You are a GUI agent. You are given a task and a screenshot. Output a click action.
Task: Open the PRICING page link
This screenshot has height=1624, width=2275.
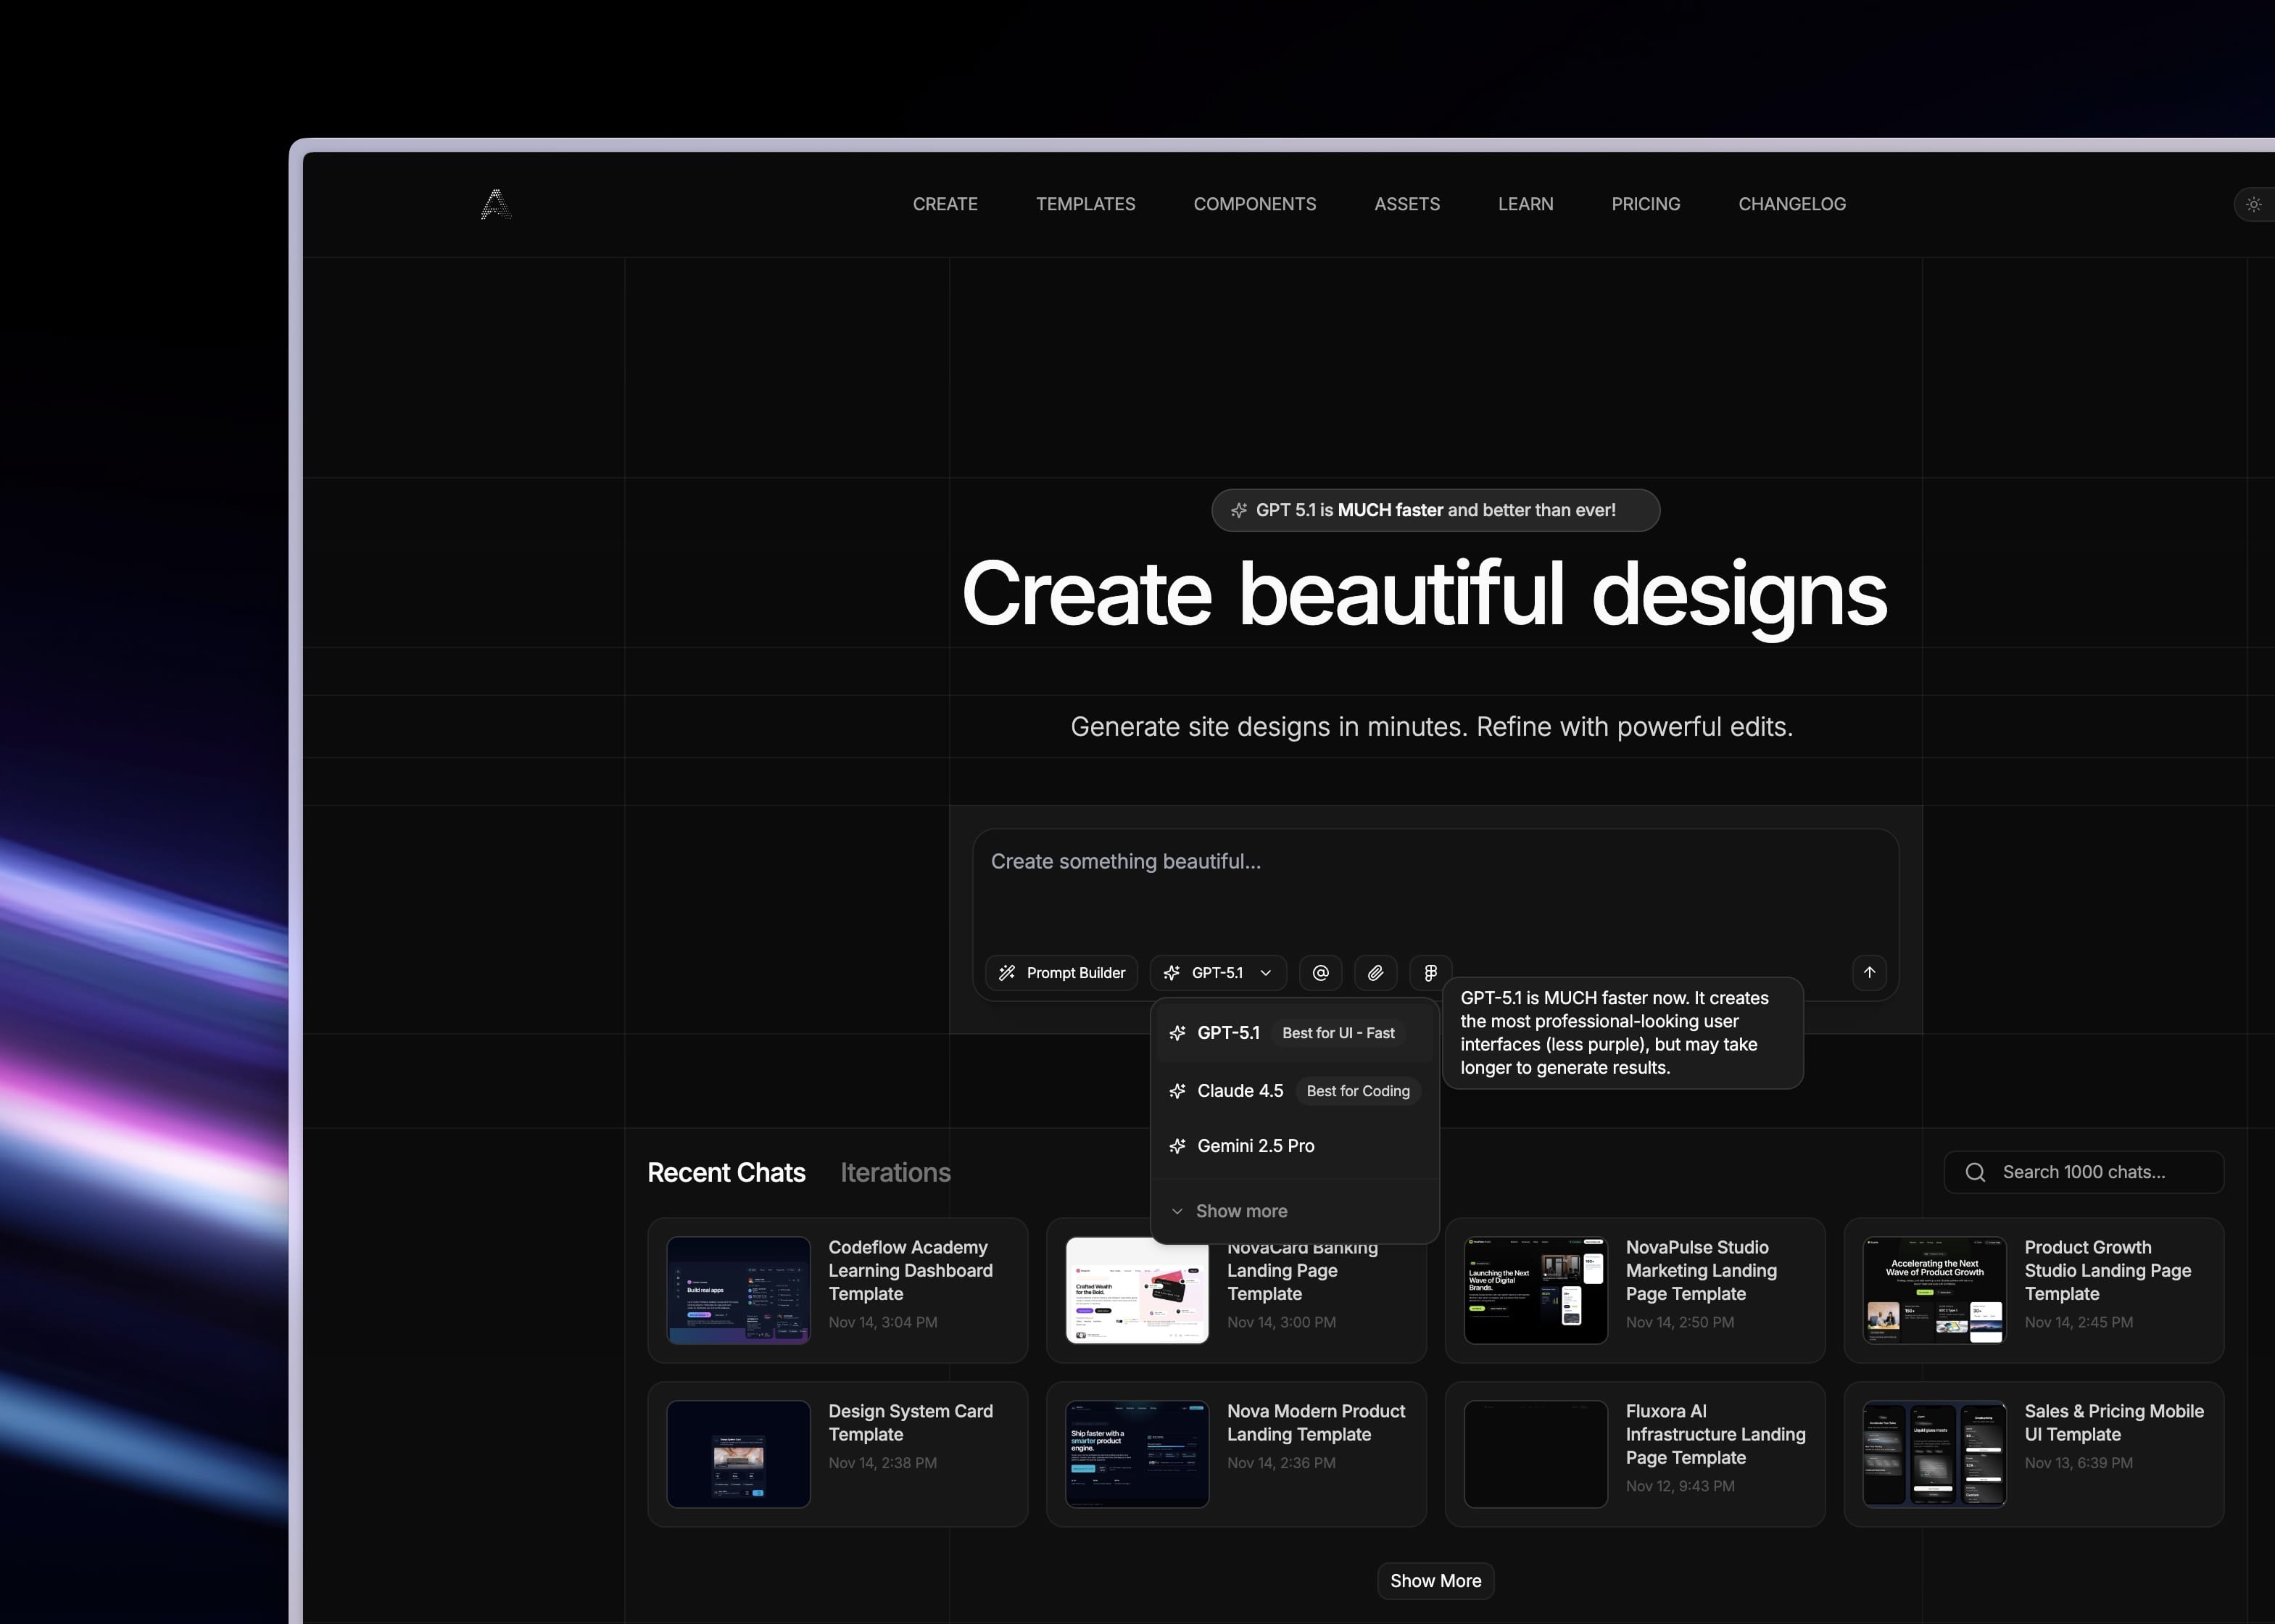(x=1646, y=204)
